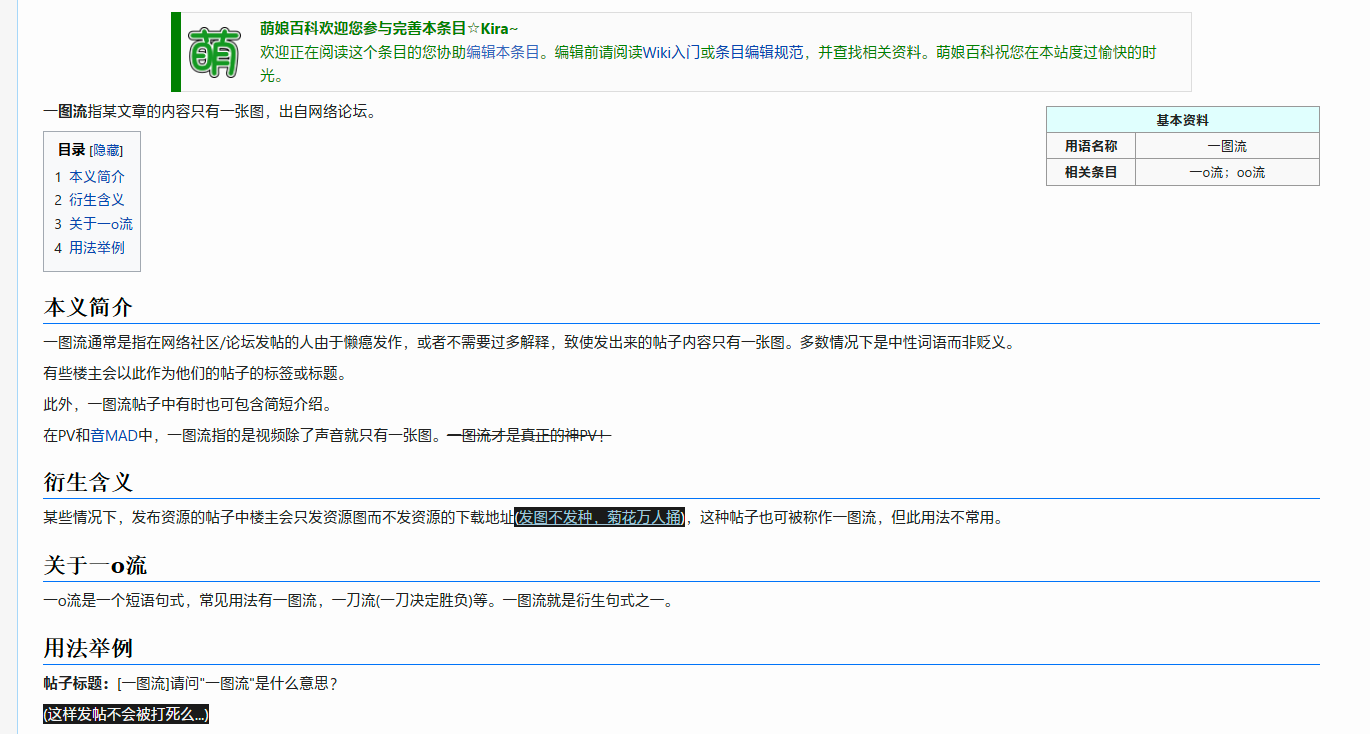Open the 音MAD link
The image size is (1370, 734).
pyautogui.click(x=114, y=435)
